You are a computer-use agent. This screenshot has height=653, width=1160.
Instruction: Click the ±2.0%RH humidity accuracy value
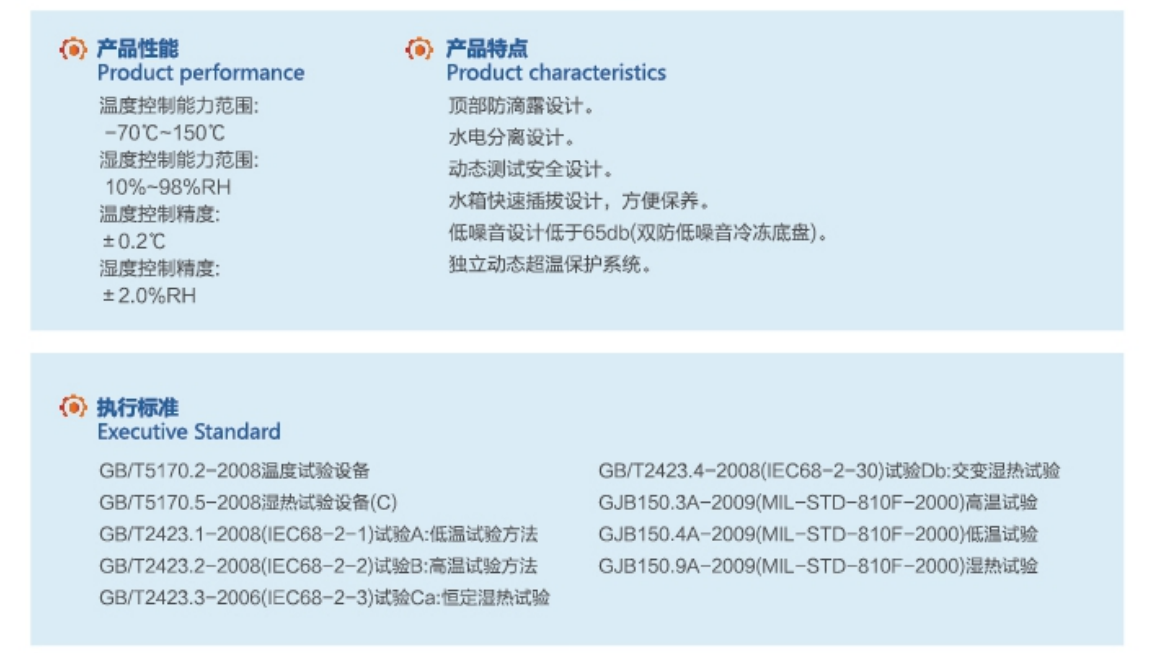coord(149,296)
